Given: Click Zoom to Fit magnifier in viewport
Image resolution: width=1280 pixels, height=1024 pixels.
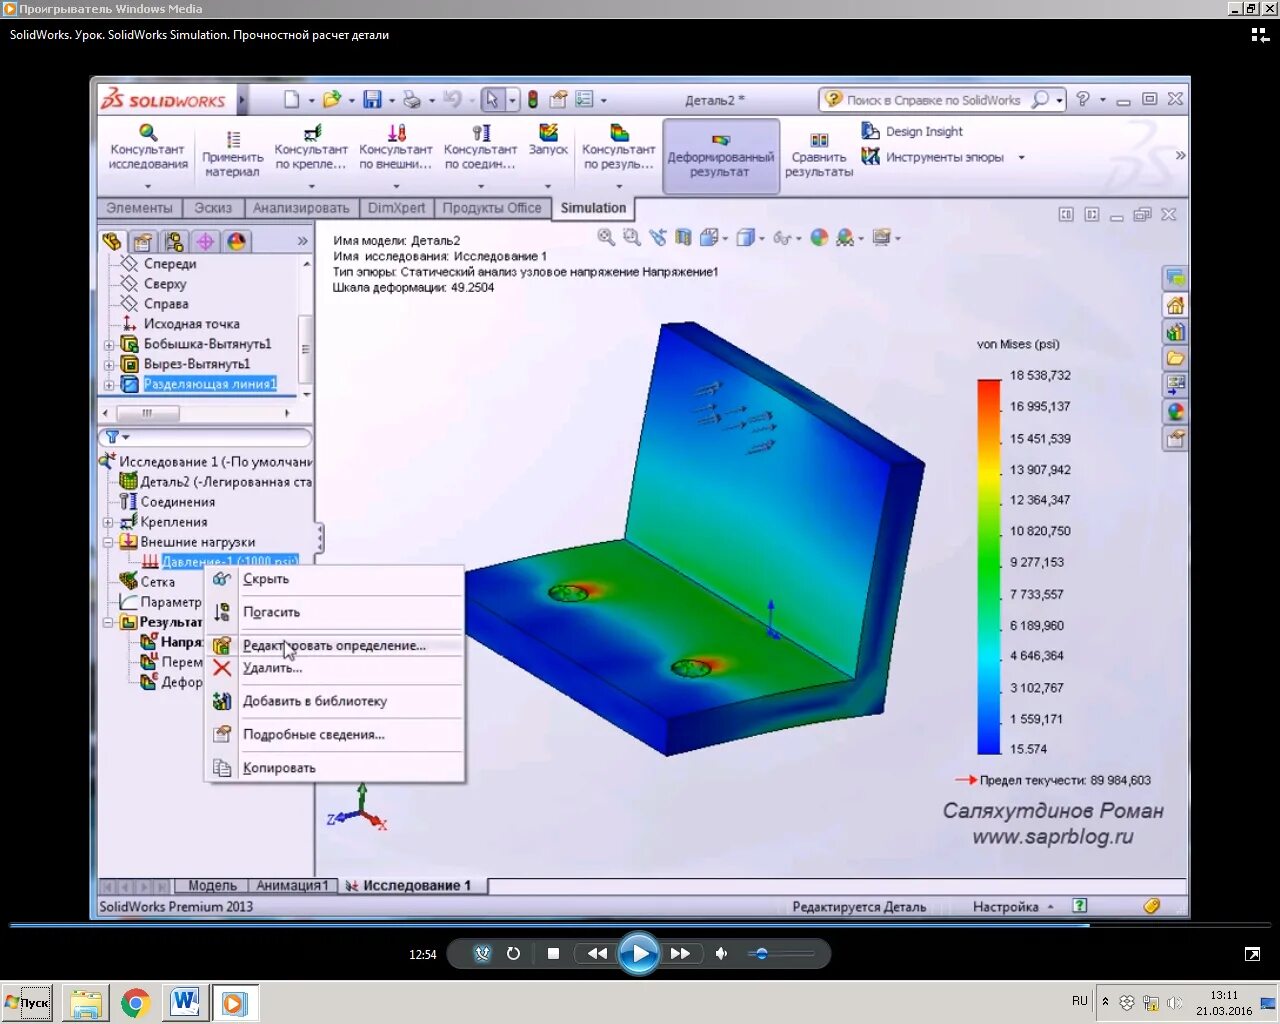Looking at the screenshot, I should click(x=606, y=237).
